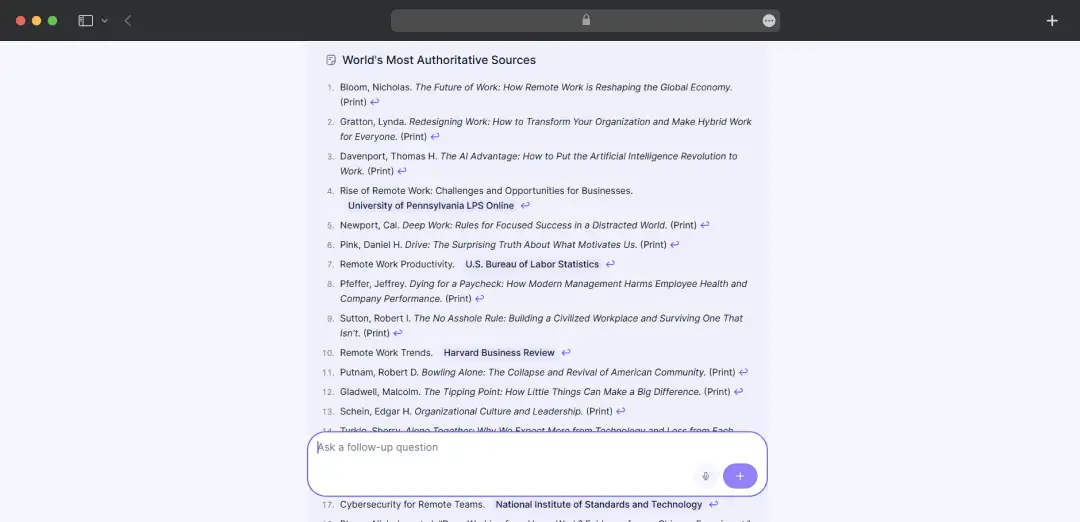Select the Pfeffer, Jeffrey citation text
The image size is (1080, 522).
543,291
